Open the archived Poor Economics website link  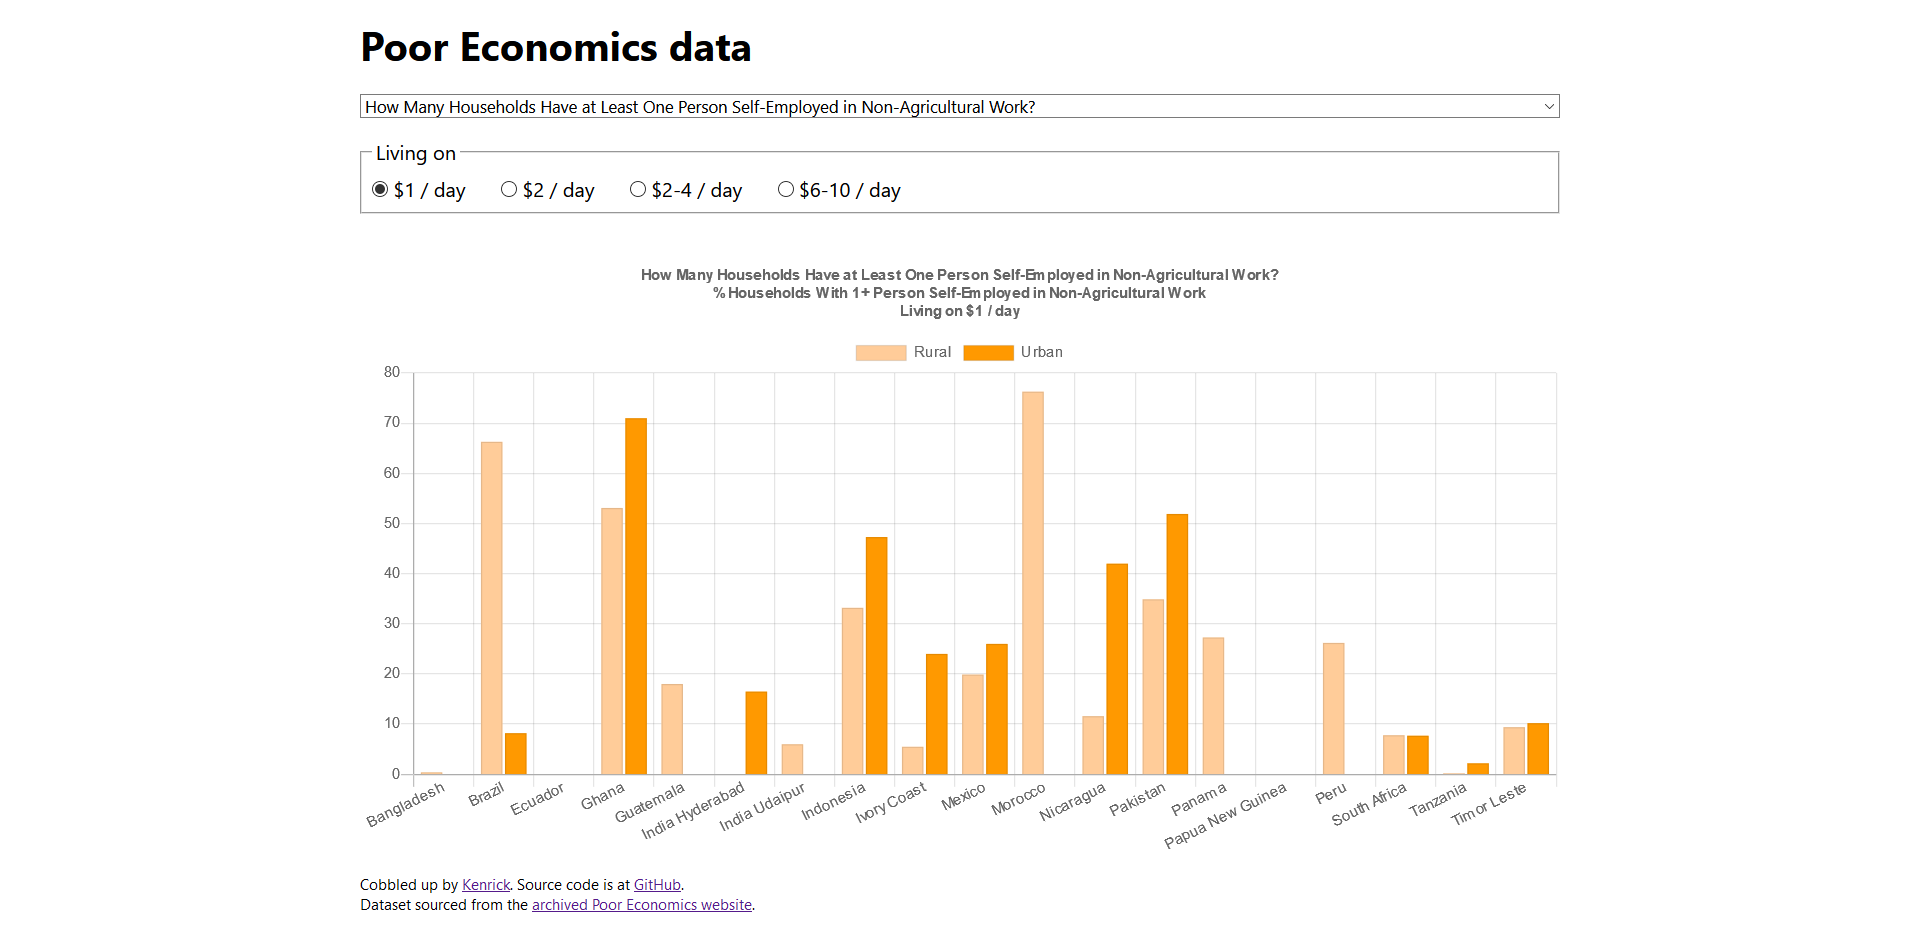pyautogui.click(x=641, y=904)
